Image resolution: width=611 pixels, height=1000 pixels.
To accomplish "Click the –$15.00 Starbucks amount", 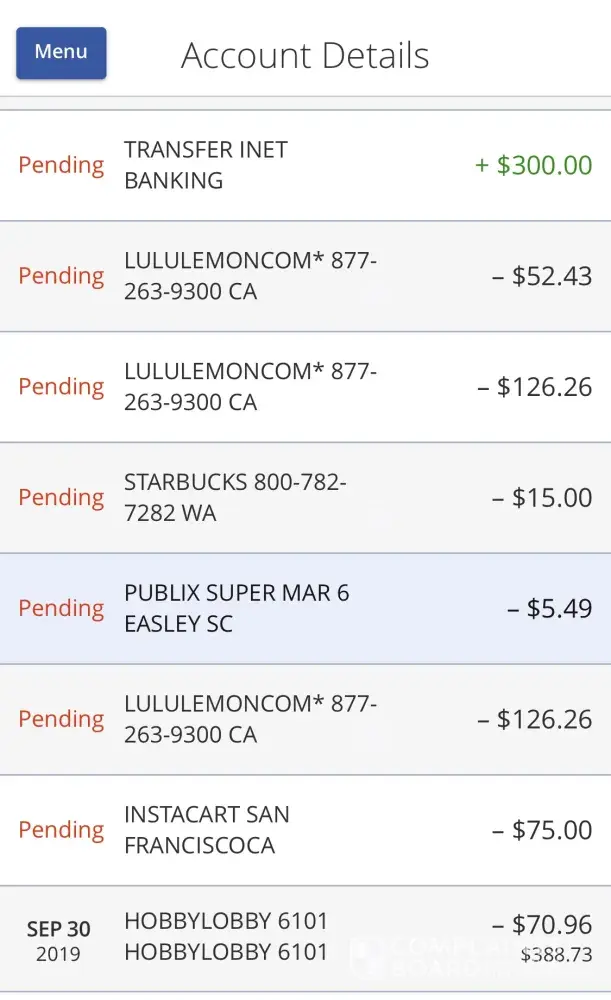I will [541, 498].
